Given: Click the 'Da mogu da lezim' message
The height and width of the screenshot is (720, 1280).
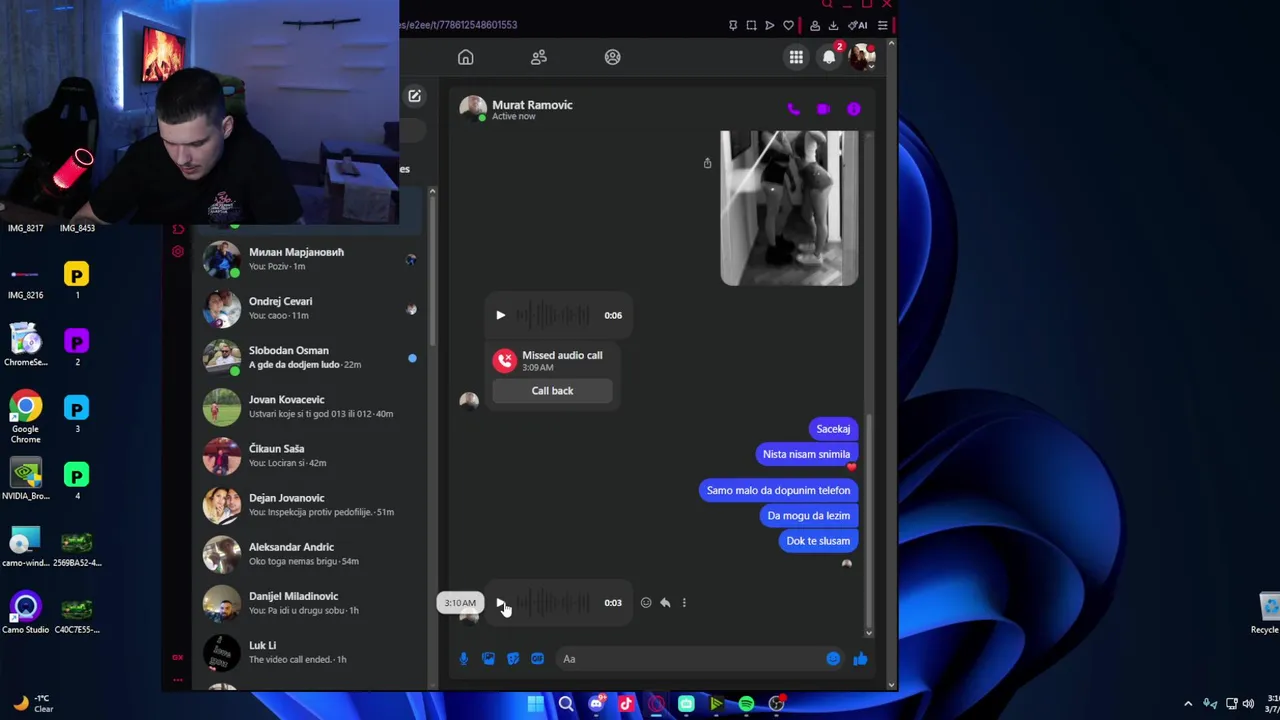Looking at the screenshot, I should (x=808, y=516).
